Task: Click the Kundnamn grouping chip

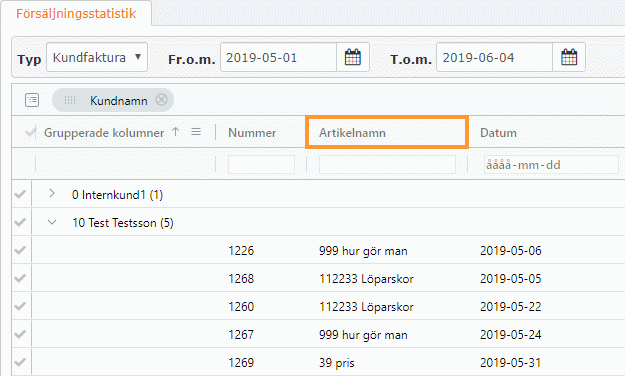Action: [113, 100]
